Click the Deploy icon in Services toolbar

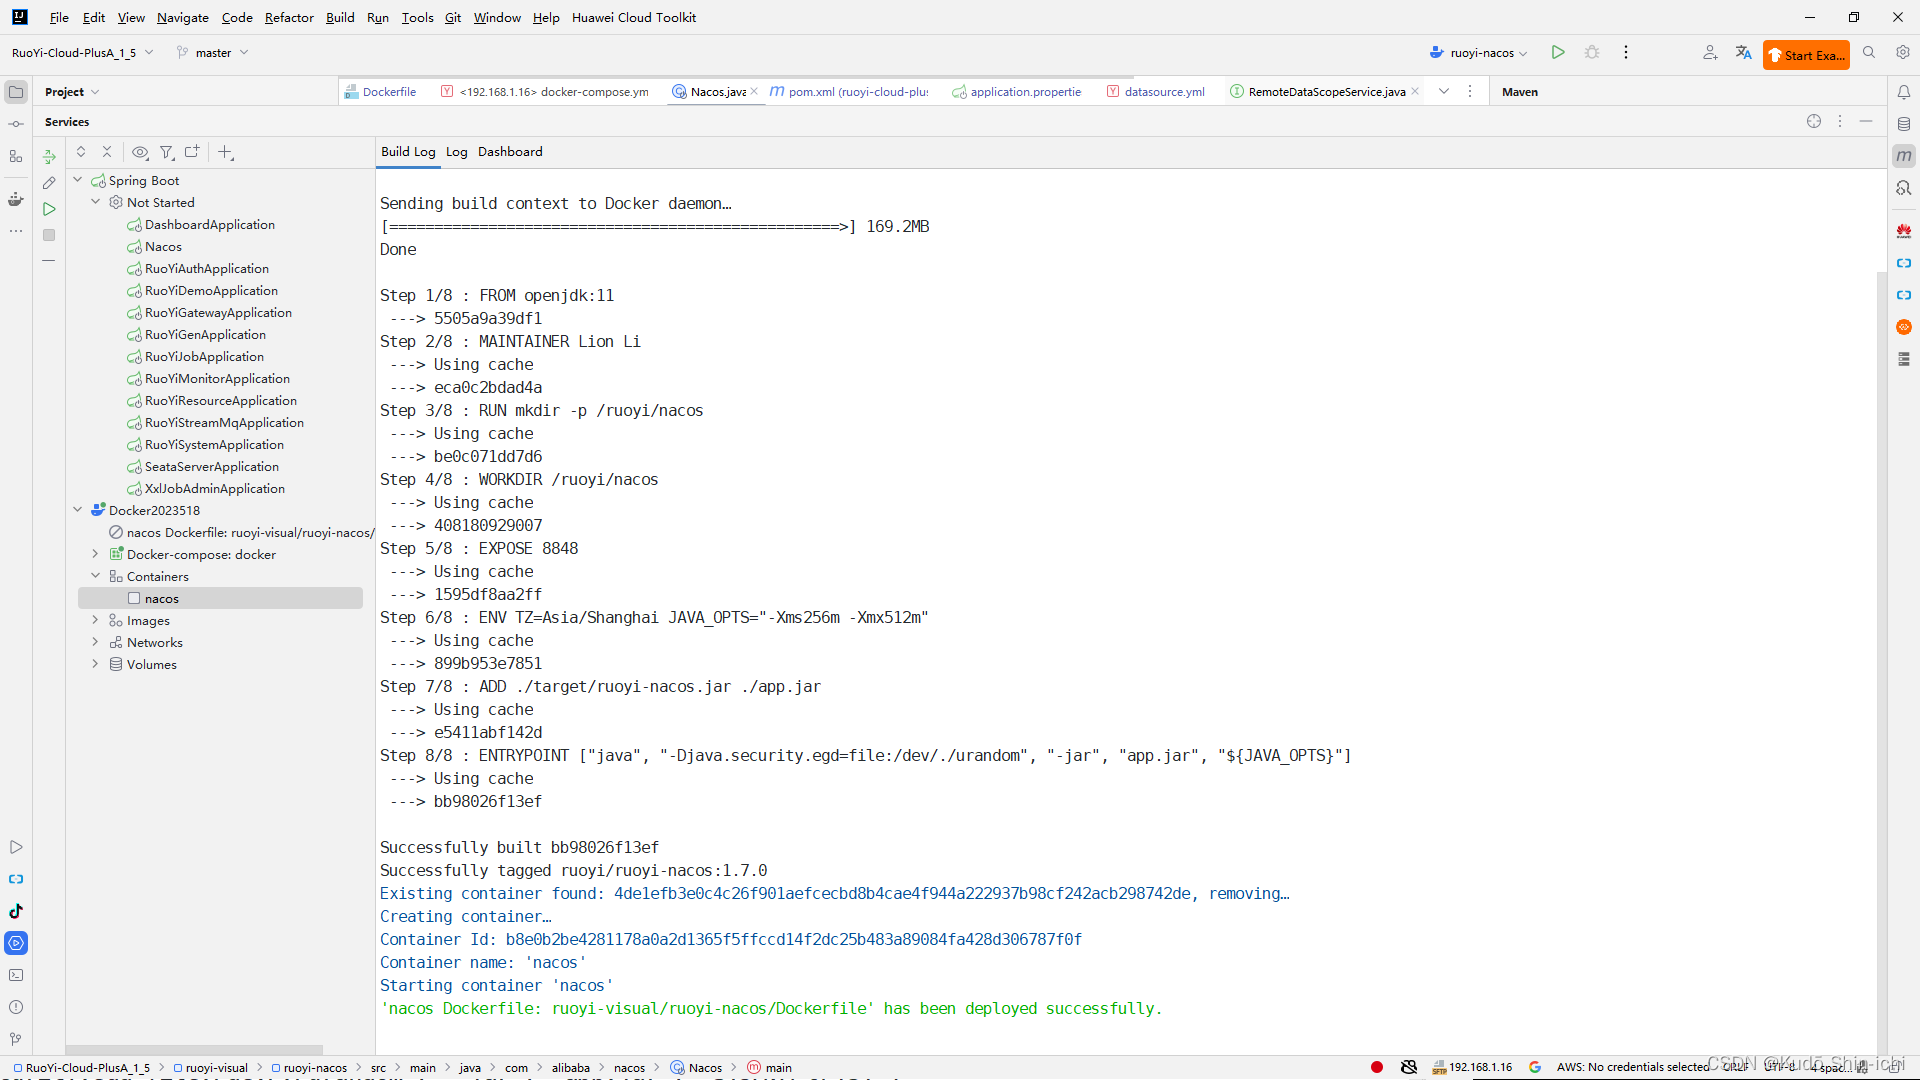(49, 157)
